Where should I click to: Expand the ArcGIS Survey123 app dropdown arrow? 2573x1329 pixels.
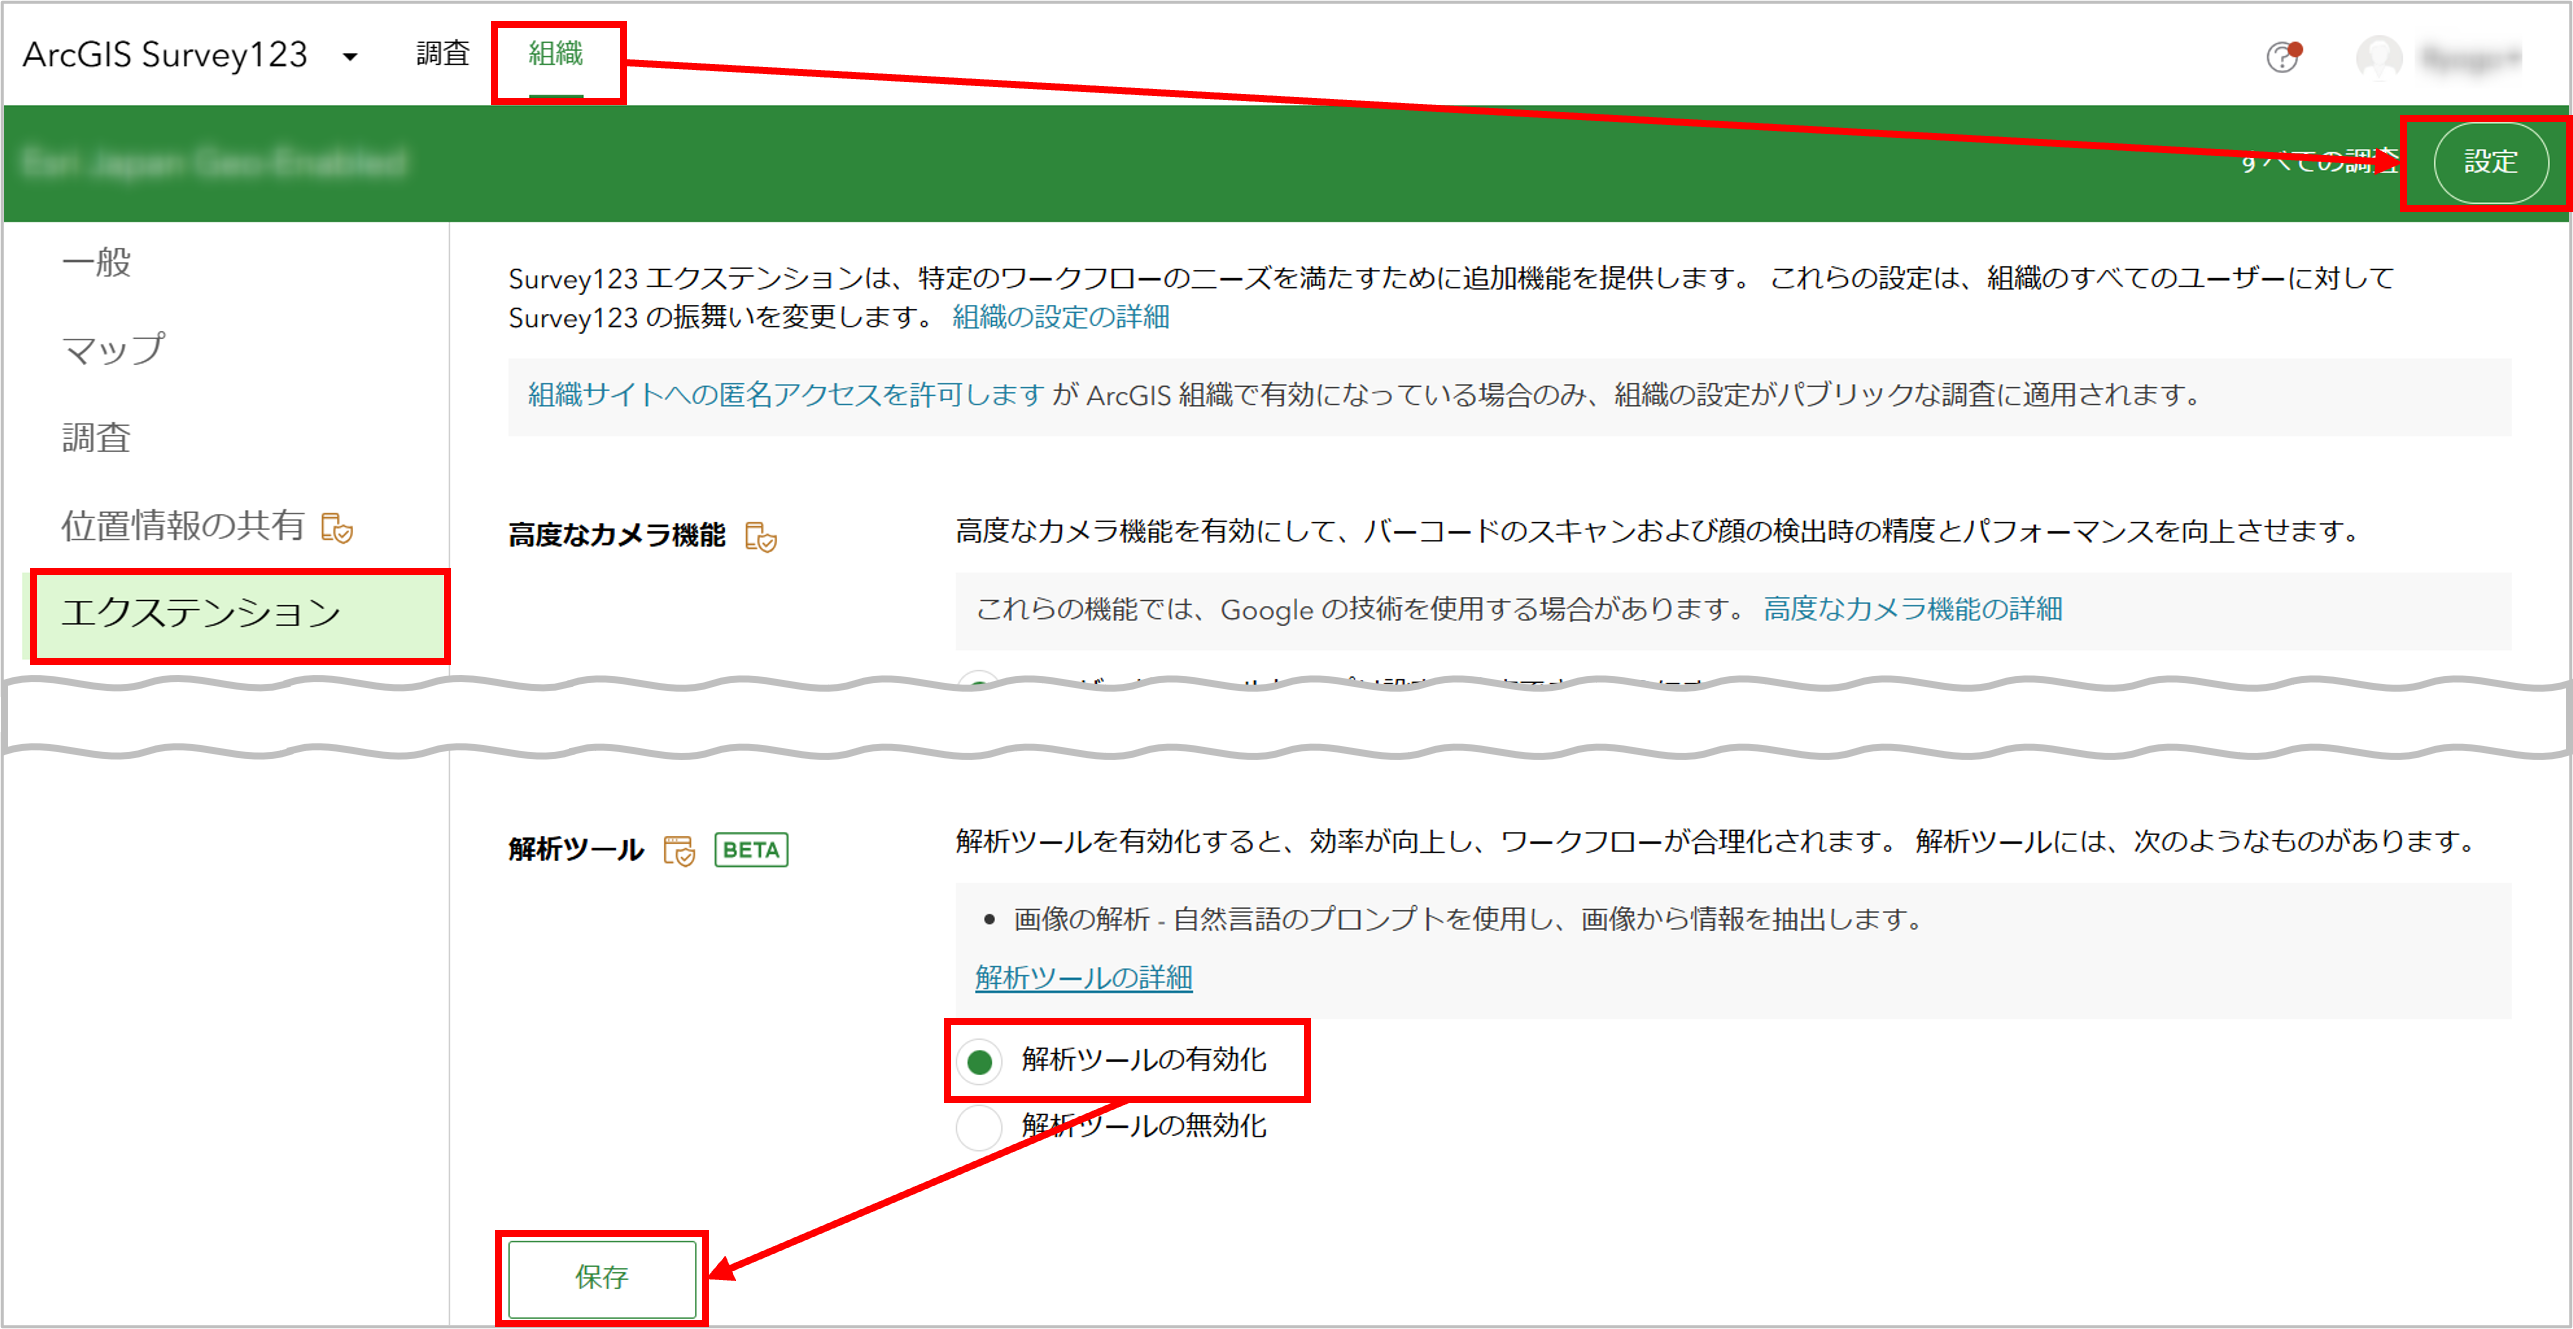[x=350, y=57]
